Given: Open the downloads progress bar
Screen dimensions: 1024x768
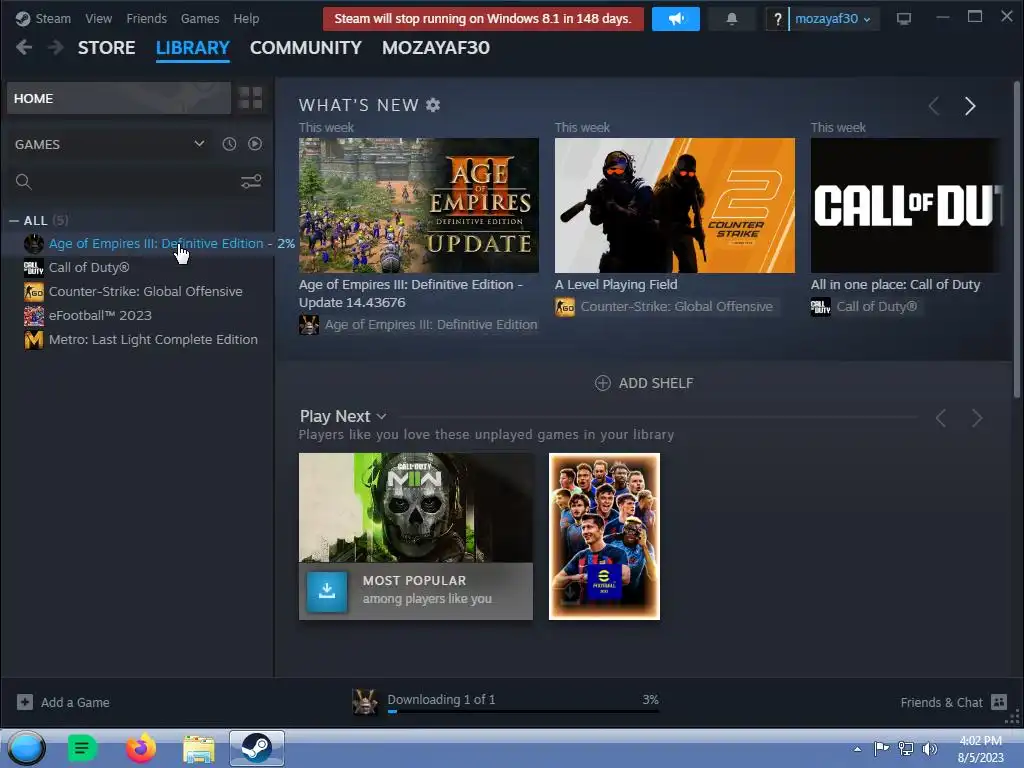Looking at the screenshot, I should (523, 711).
